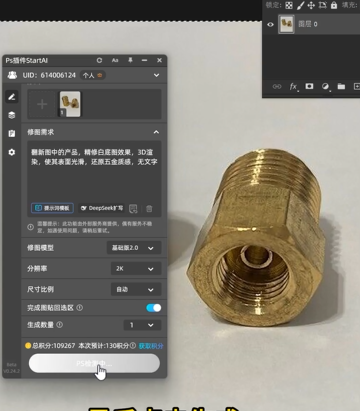Click the Aa font size icon
The width and height of the screenshot is (360, 411).
(x=115, y=60)
